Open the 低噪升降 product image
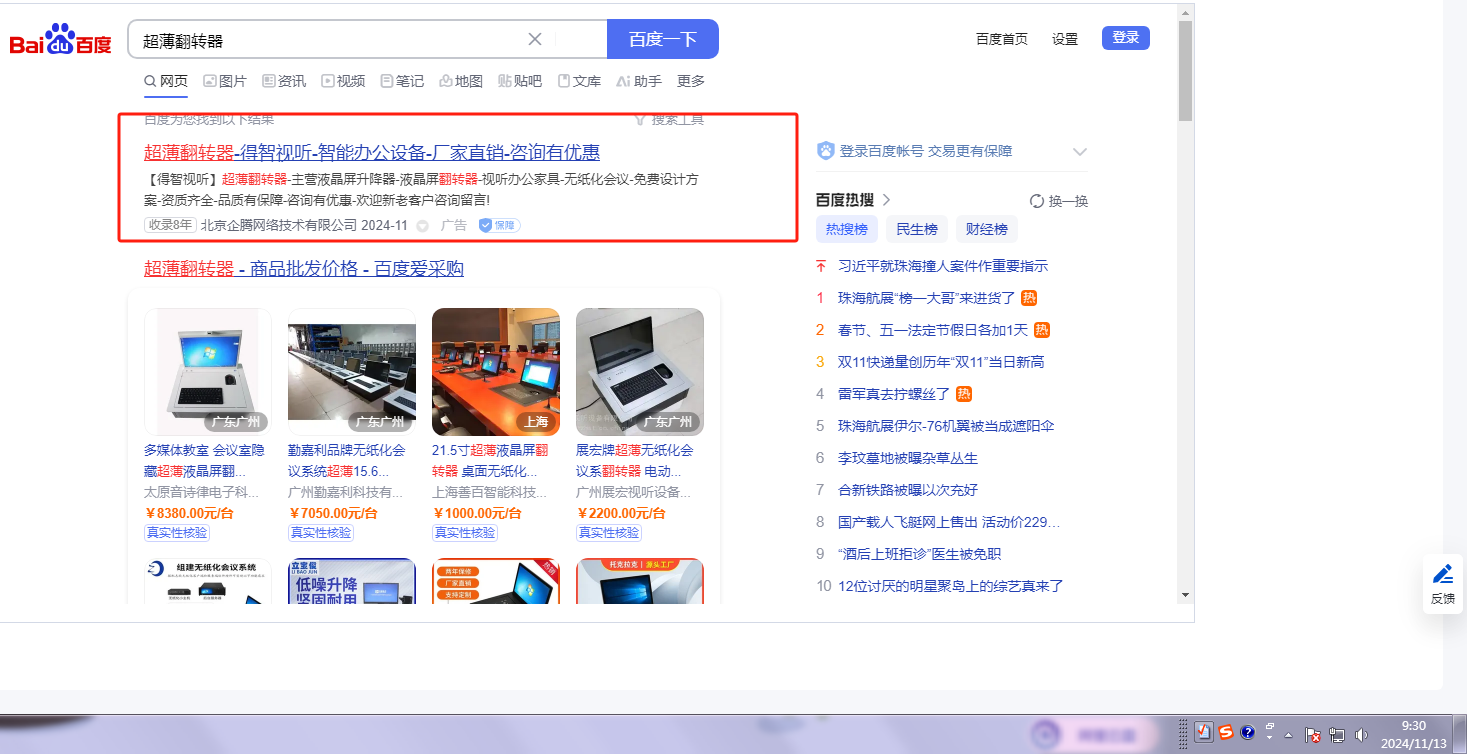This screenshot has height=754, width=1467. point(352,581)
